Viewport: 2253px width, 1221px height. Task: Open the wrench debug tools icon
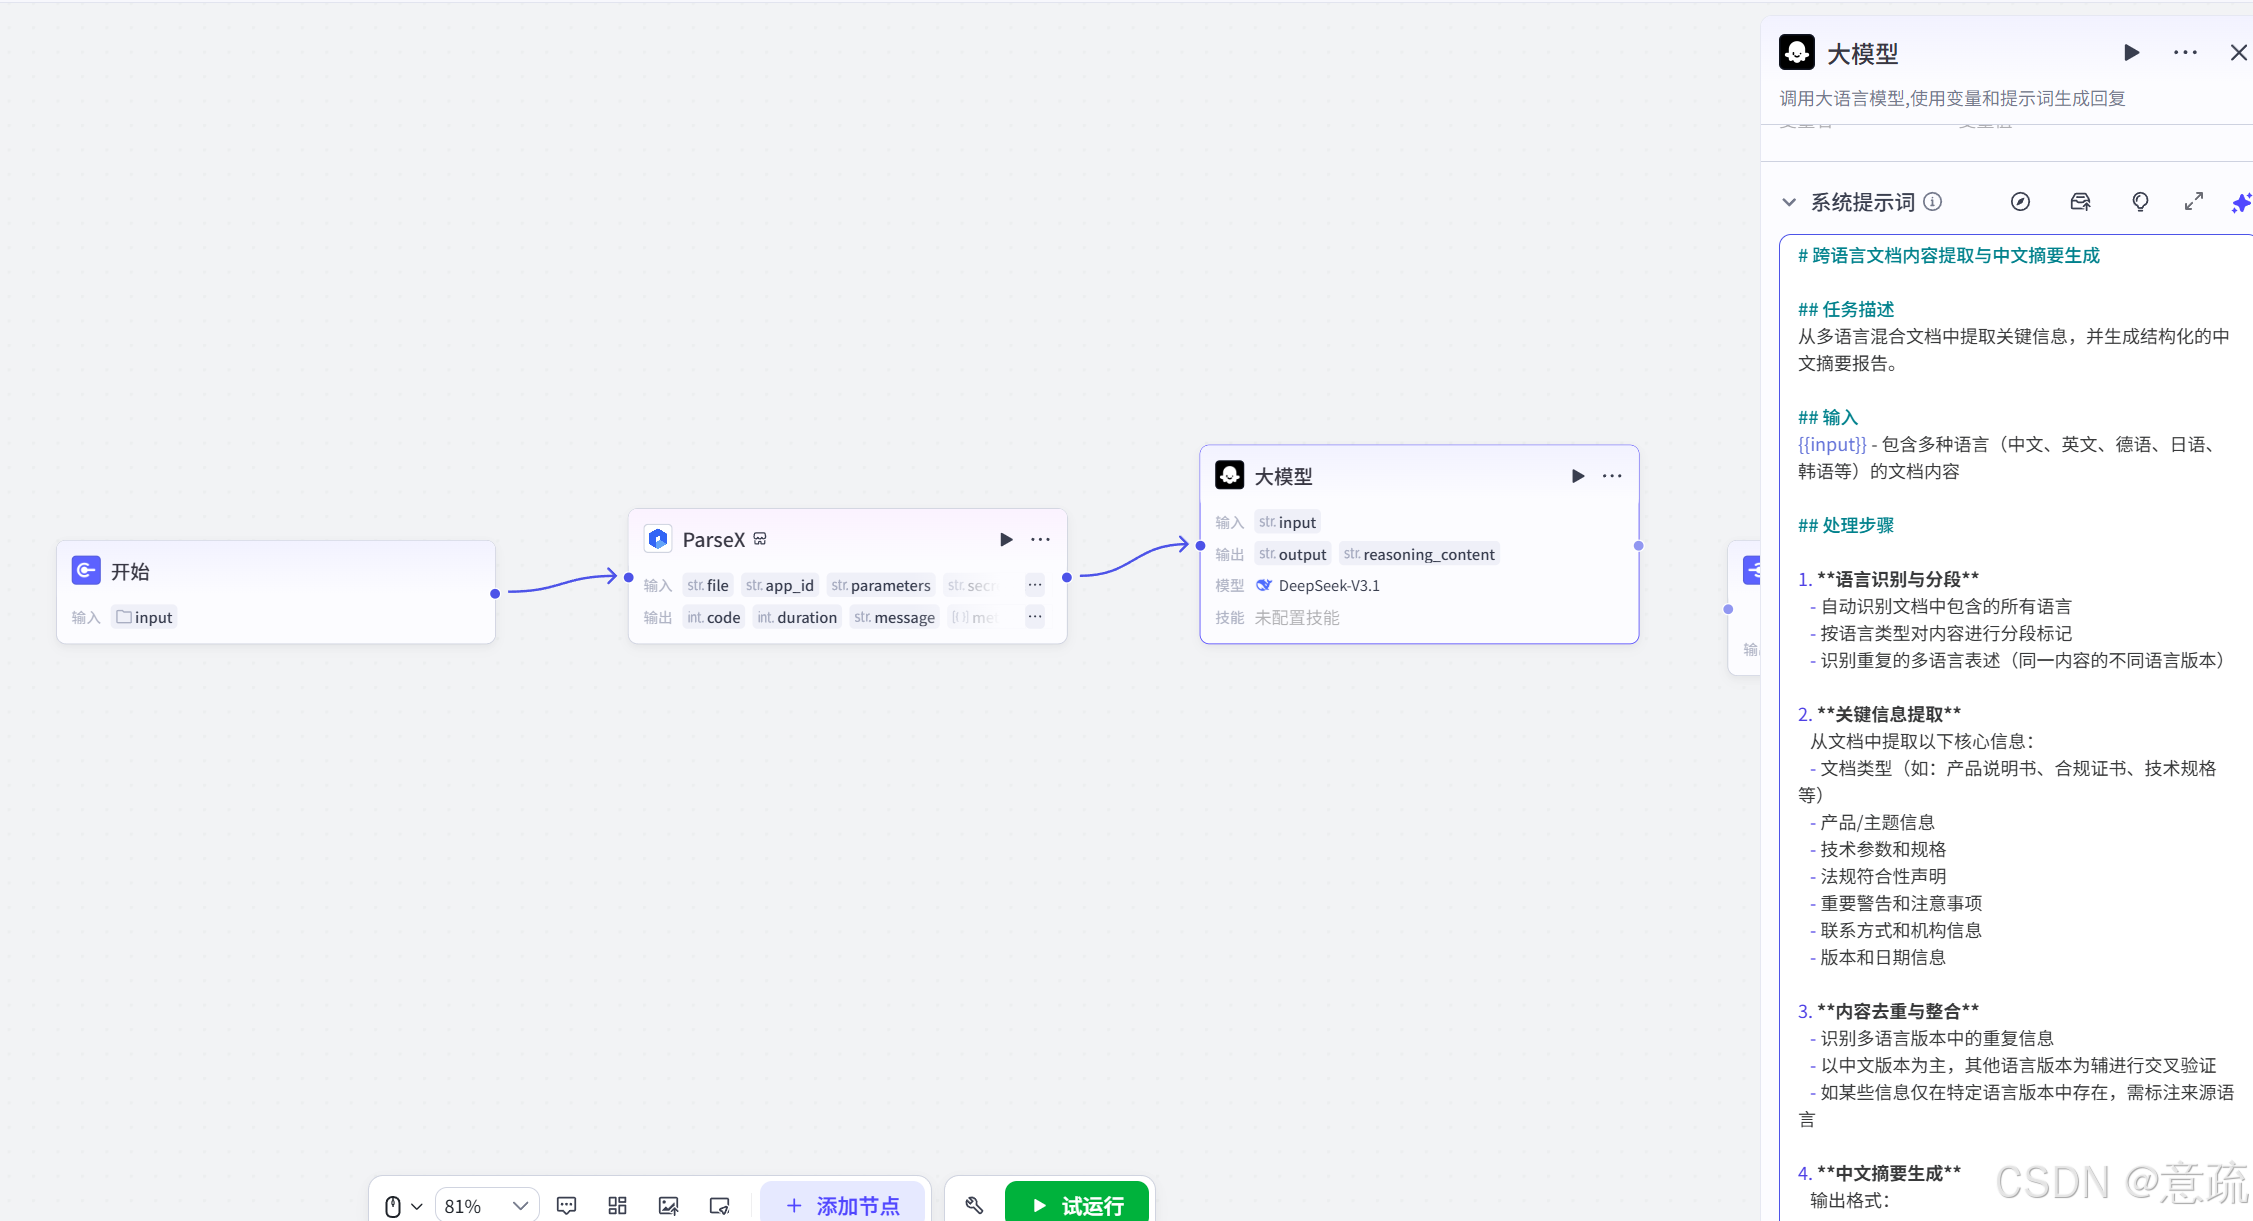pyautogui.click(x=974, y=1205)
